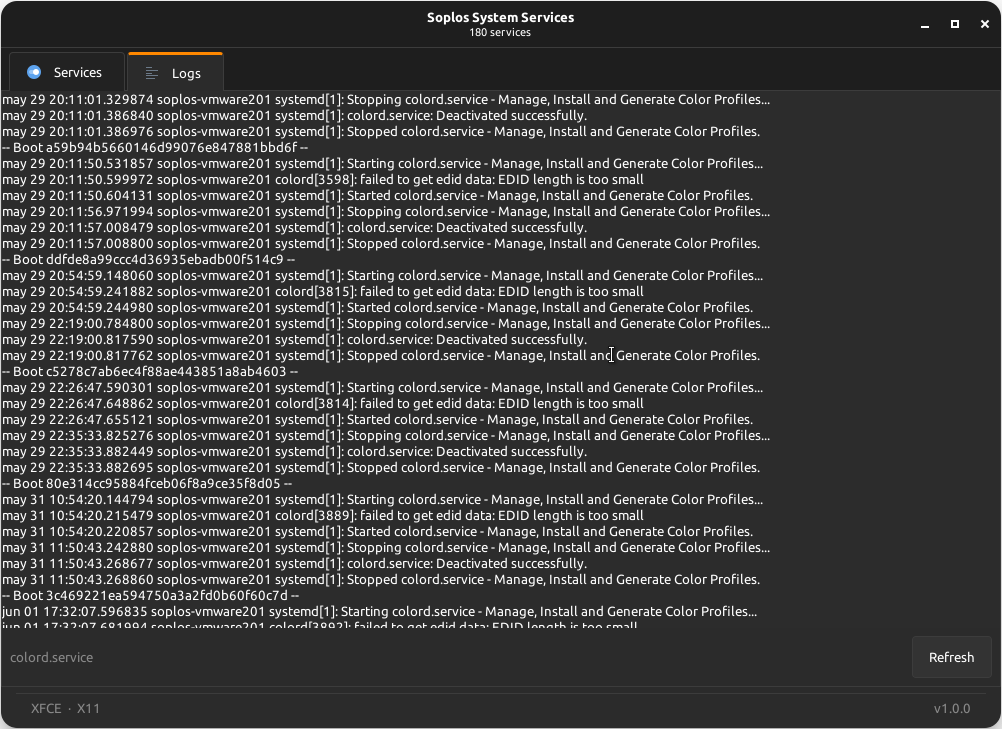Click log line at may 31 11:50:43.268860
The image size is (1002, 729).
(x=381, y=579)
